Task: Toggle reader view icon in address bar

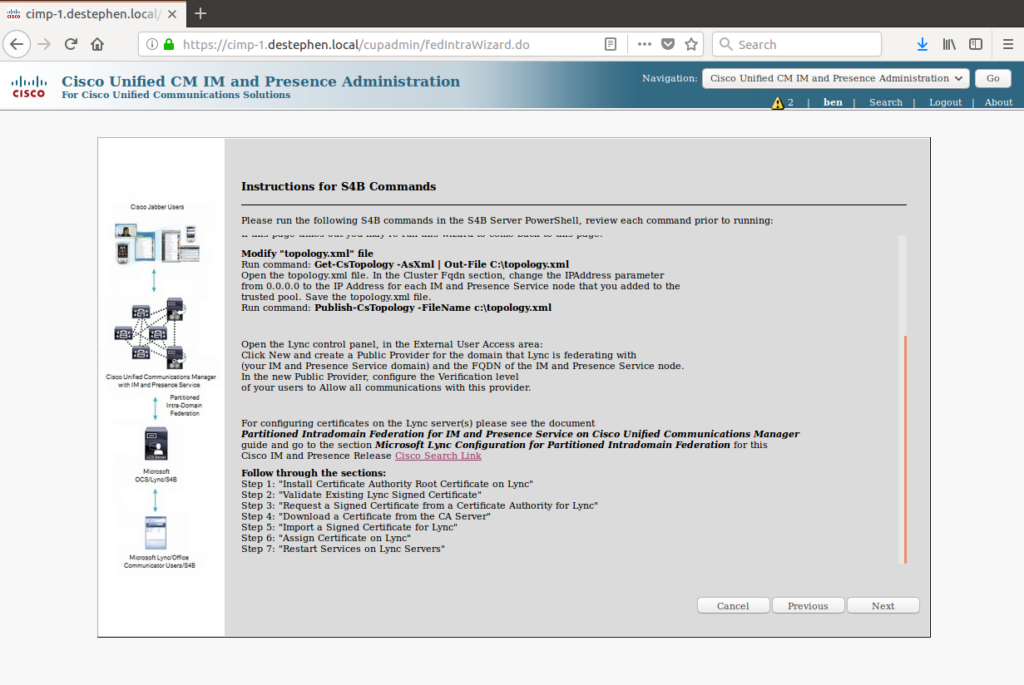Action: [610, 44]
